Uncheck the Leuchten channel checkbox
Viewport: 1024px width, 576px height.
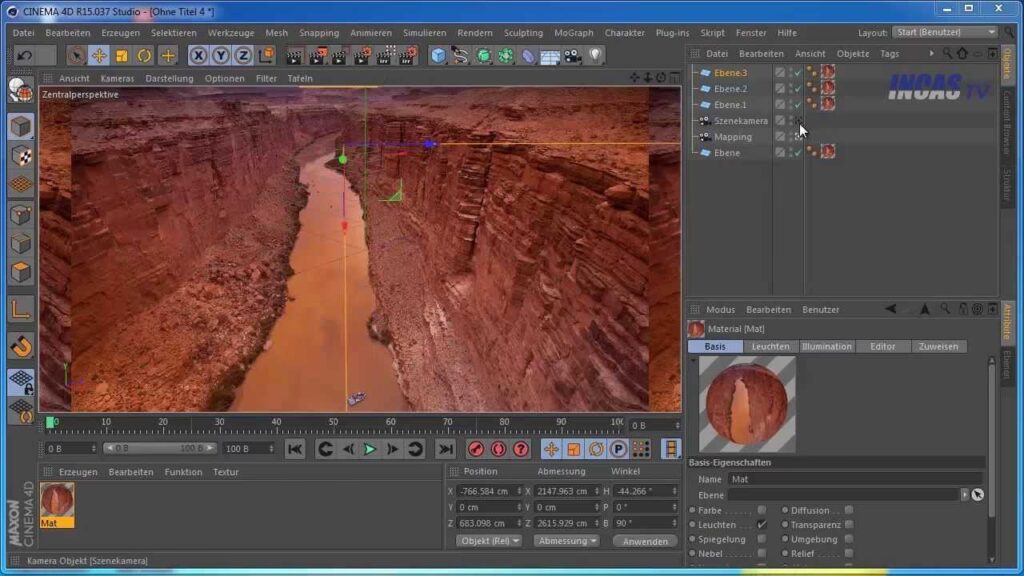click(x=762, y=525)
